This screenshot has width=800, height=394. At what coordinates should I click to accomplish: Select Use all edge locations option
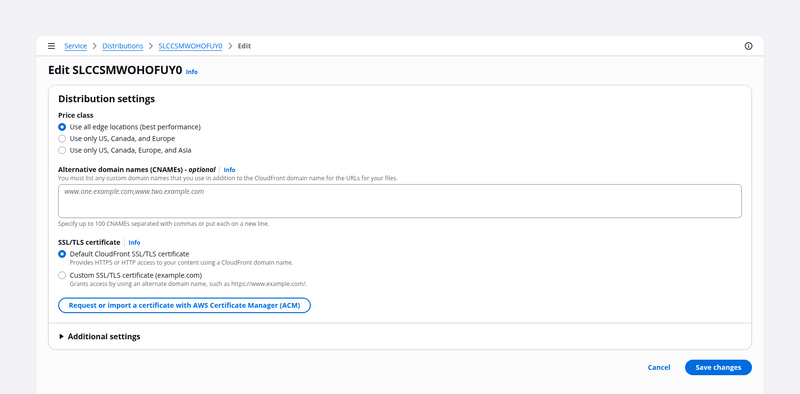[62, 127]
